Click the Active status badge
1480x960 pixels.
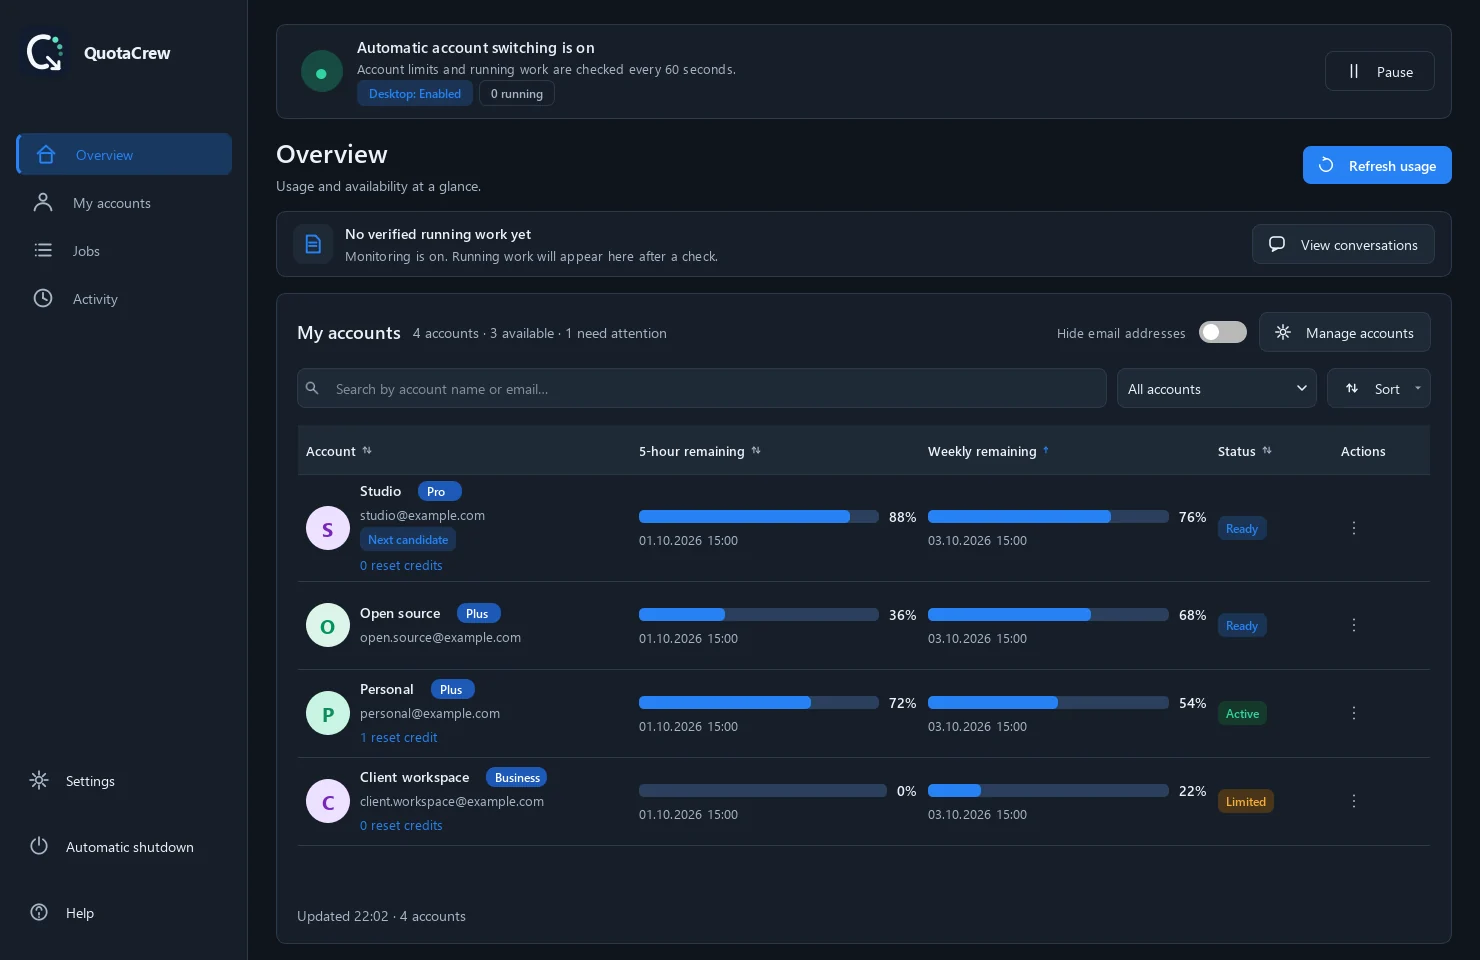[x=1242, y=714]
